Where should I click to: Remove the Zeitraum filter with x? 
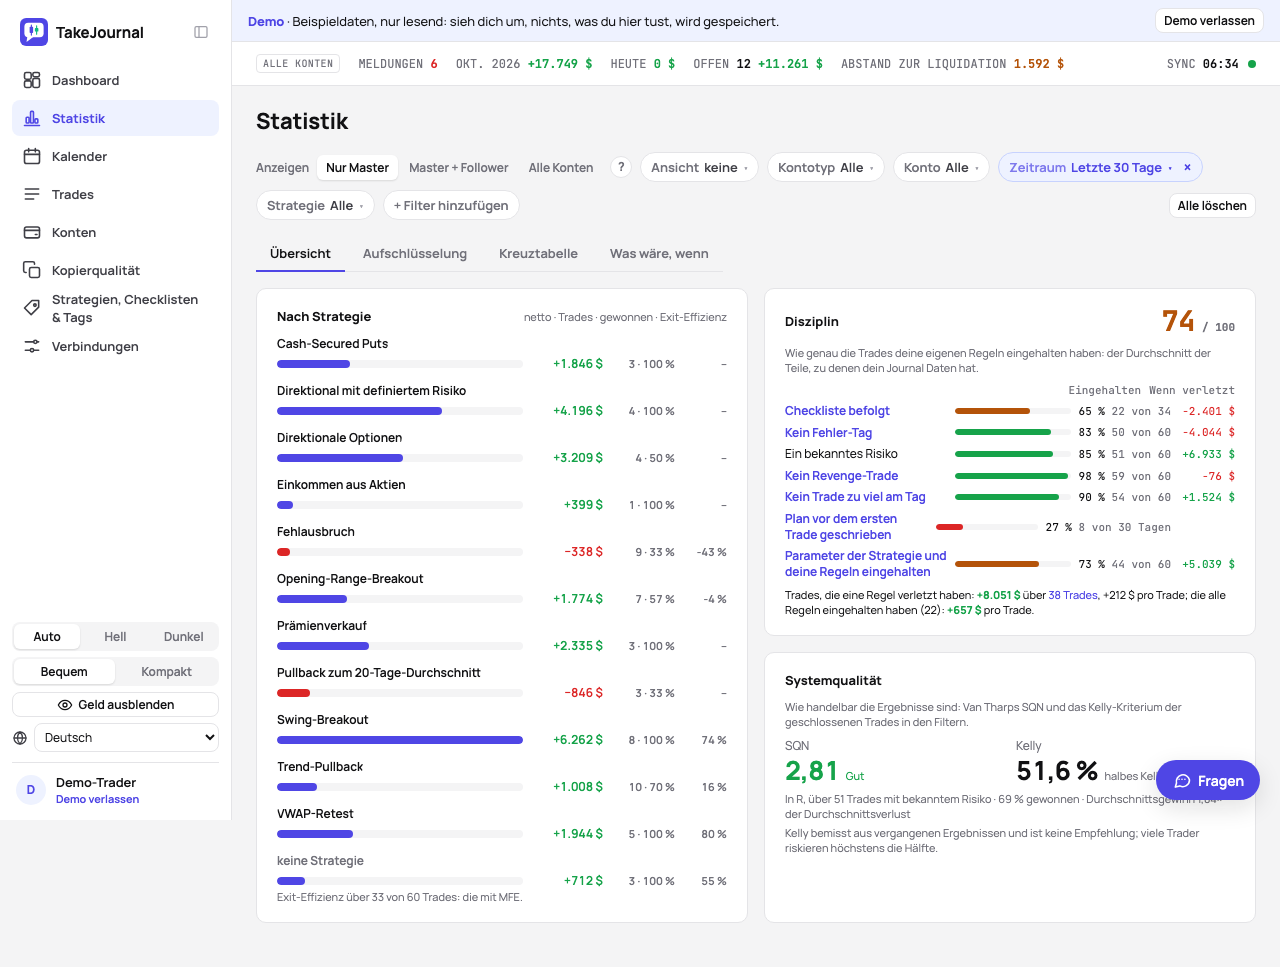click(1187, 167)
